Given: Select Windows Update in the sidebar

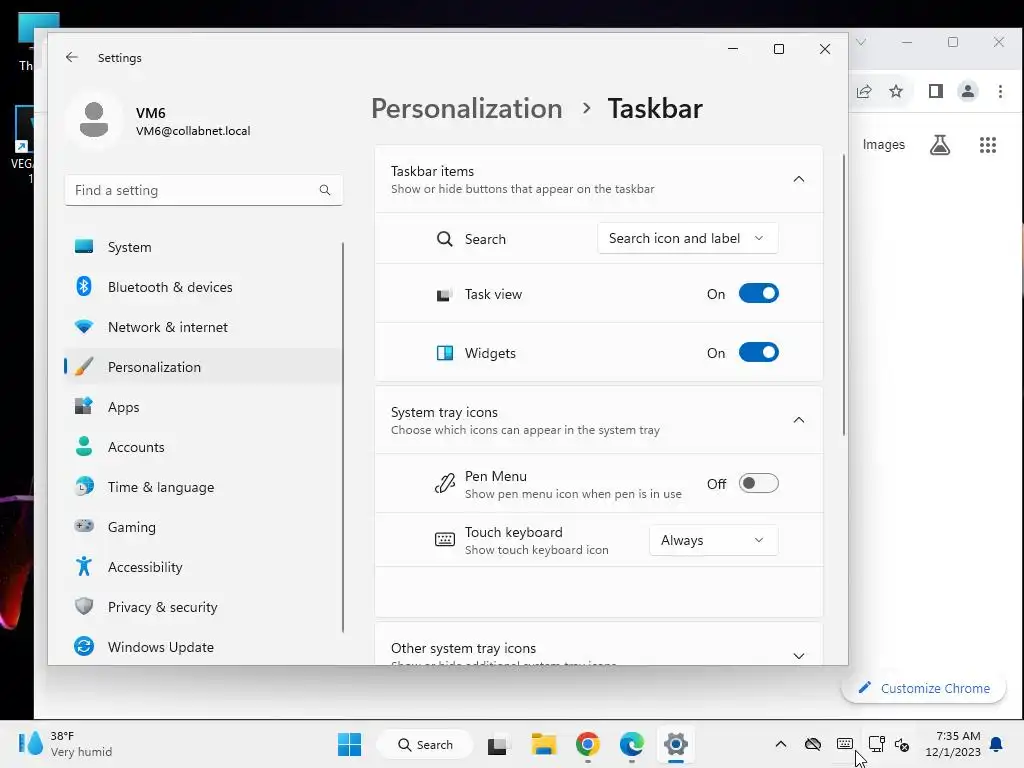Looking at the screenshot, I should click(x=203, y=647).
